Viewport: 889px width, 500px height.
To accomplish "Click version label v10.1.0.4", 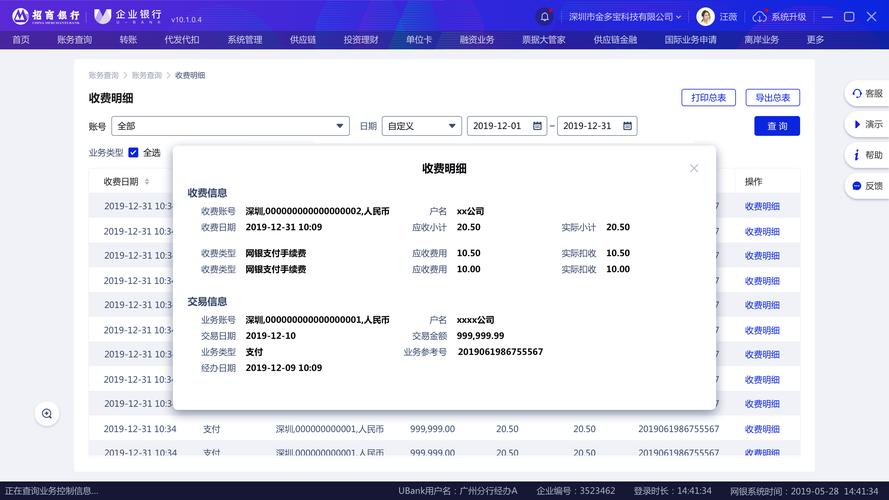I will click(186, 19).
